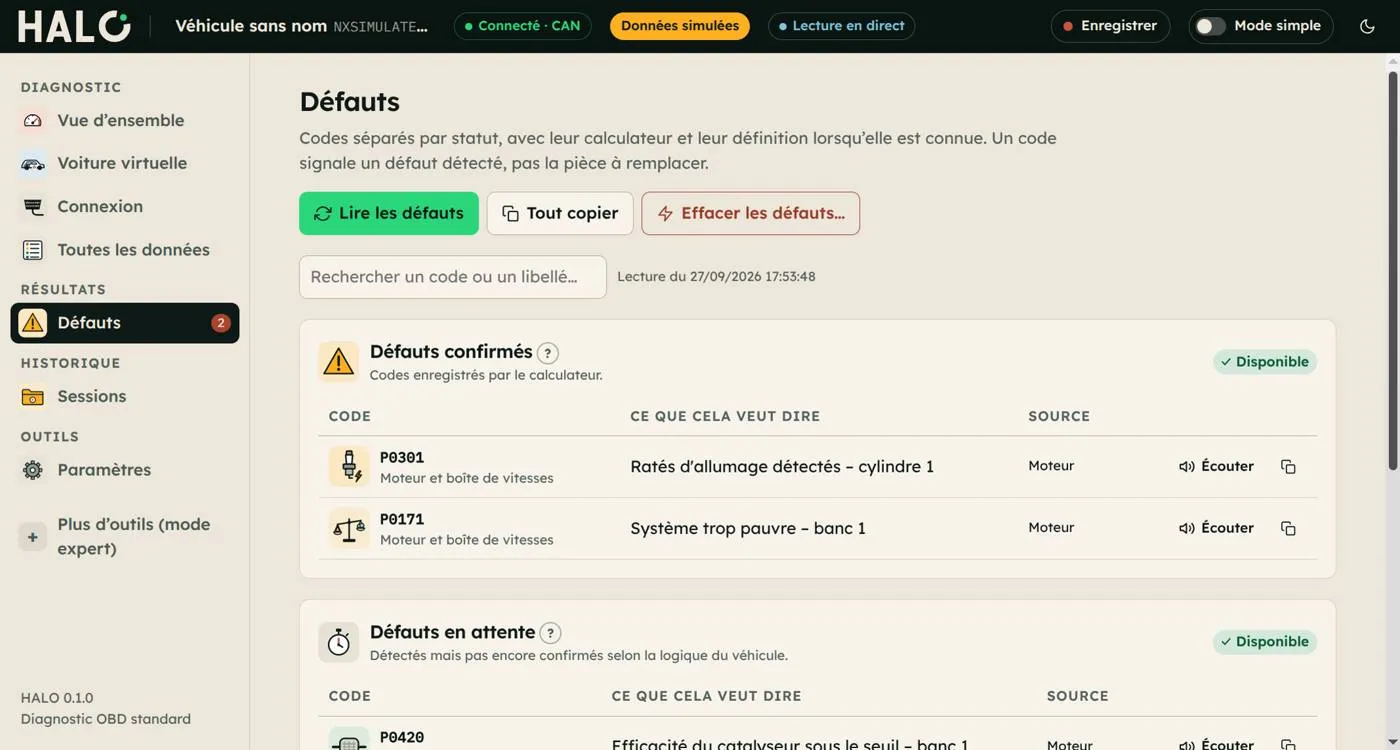Screen dimensions: 1400x750
Task: Open help for Défauts confirmés
Action: coord(548,353)
